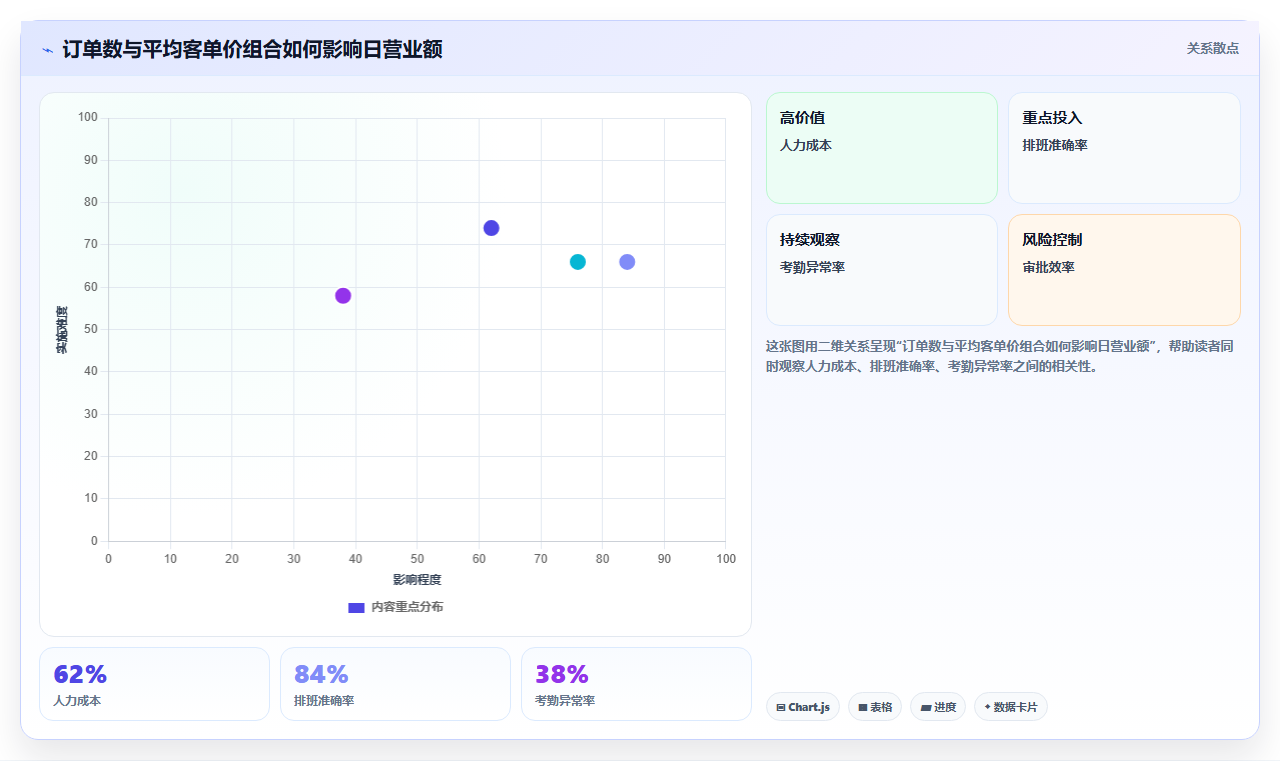
Task: Click 排班准确率 text in 重点投入 card
Action: [x=1055, y=145]
